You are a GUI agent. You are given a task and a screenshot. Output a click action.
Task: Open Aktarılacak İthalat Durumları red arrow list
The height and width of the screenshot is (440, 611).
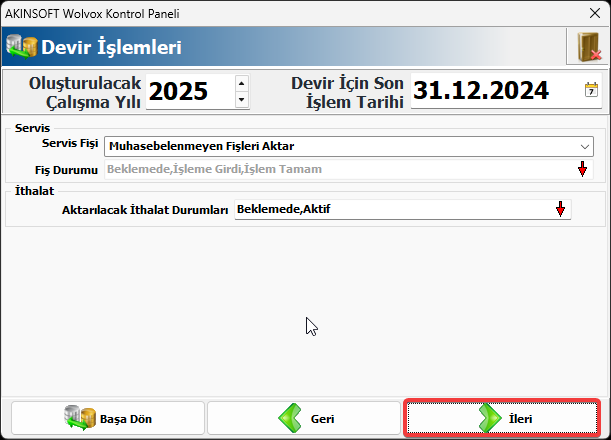pyautogui.click(x=560, y=209)
